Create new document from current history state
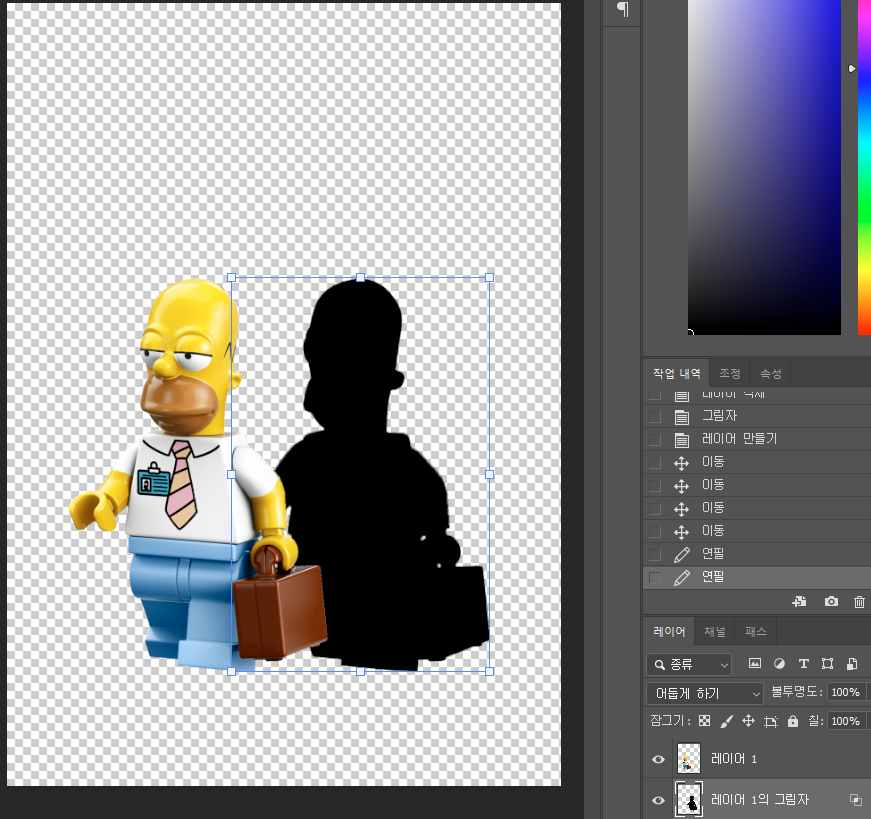Viewport: 871px width, 819px height. pyautogui.click(x=799, y=602)
